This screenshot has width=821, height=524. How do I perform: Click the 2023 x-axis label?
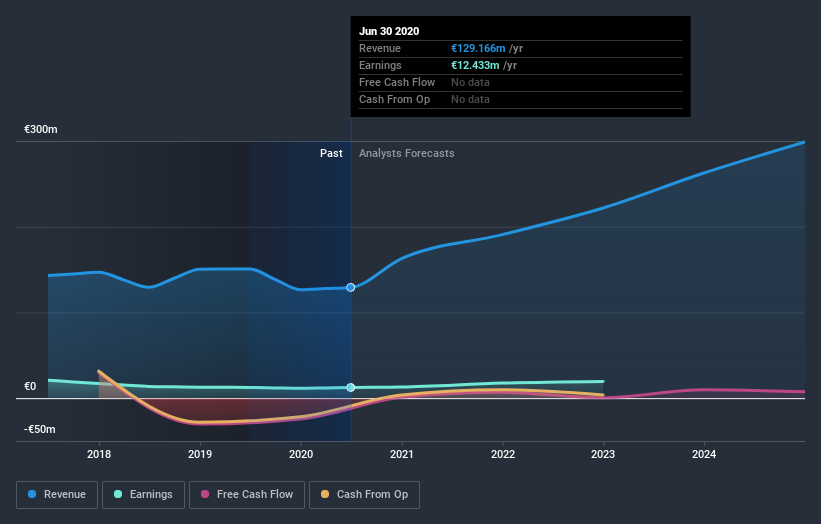603,454
